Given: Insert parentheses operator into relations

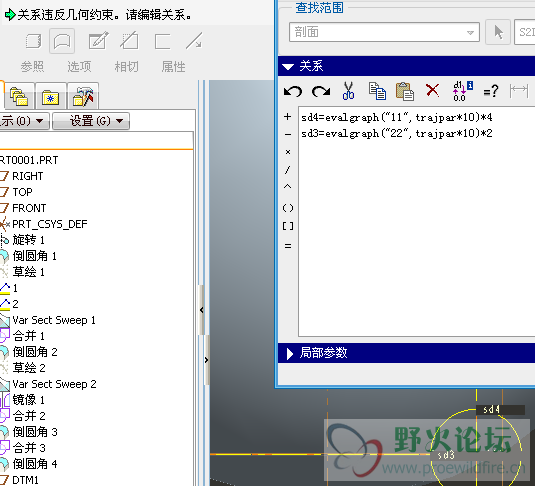Looking at the screenshot, I should 288,208.
